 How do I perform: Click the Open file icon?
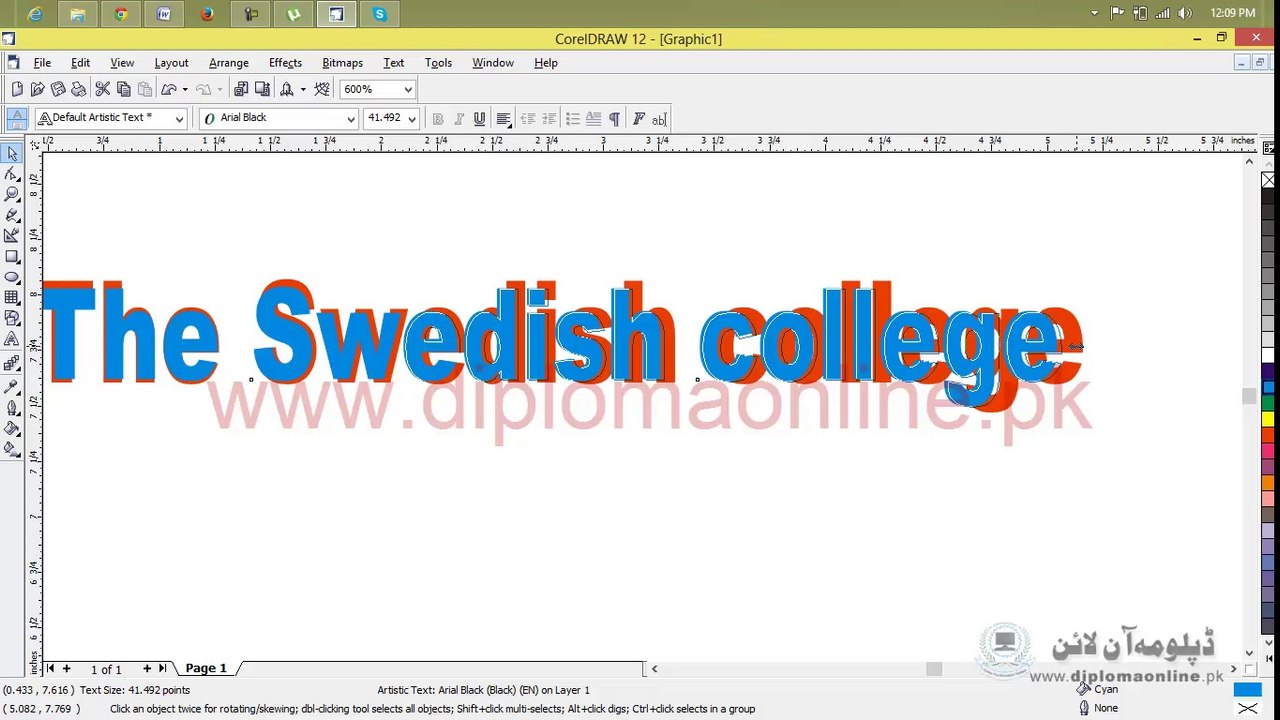click(37, 89)
